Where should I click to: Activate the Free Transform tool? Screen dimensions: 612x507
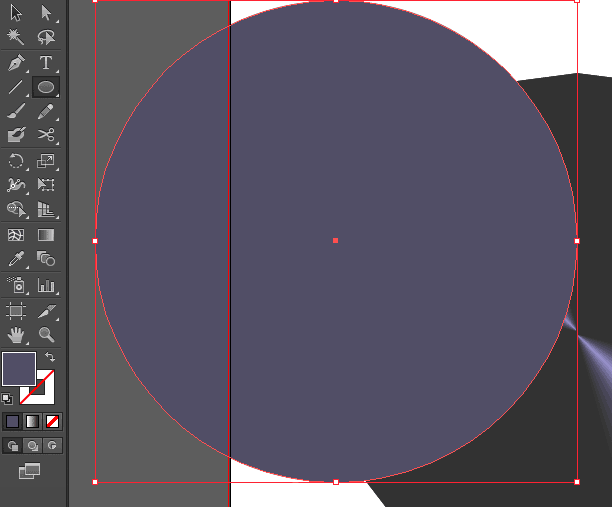(x=46, y=185)
